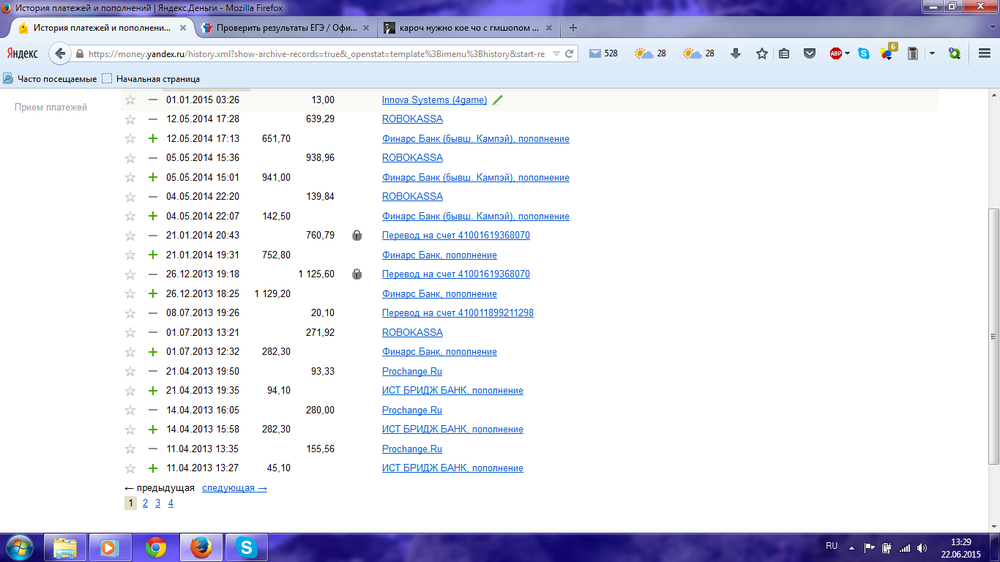This screenshot has width=1000, height=562.
Task: Mark the 11.04.2013 13:27 deposit as favorite
Action: coord(130,468)
